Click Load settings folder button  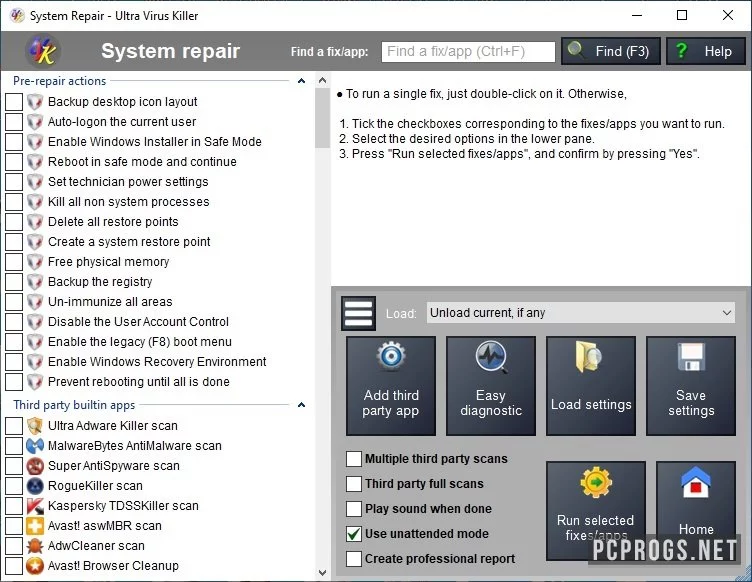click(x=591, y=386)
